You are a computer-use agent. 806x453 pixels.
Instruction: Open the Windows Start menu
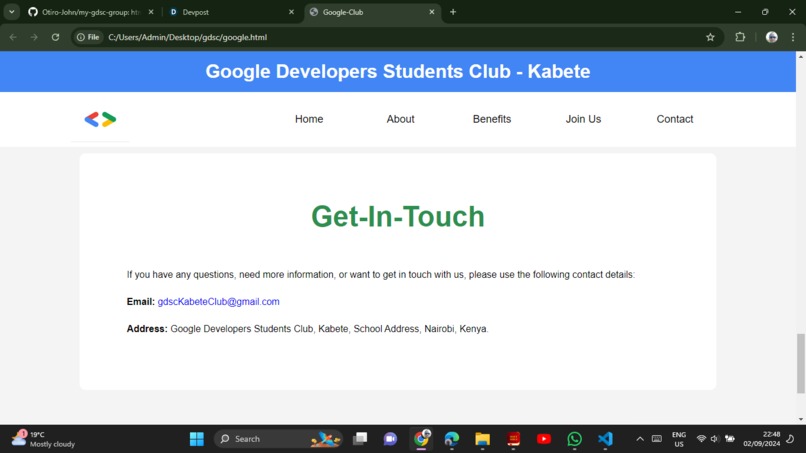click(197, 439)
